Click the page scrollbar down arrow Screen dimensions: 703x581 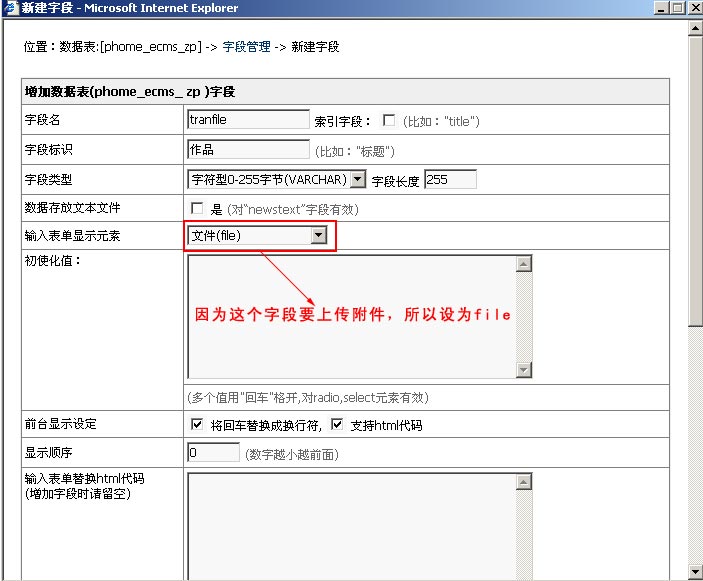pos(695,572)
